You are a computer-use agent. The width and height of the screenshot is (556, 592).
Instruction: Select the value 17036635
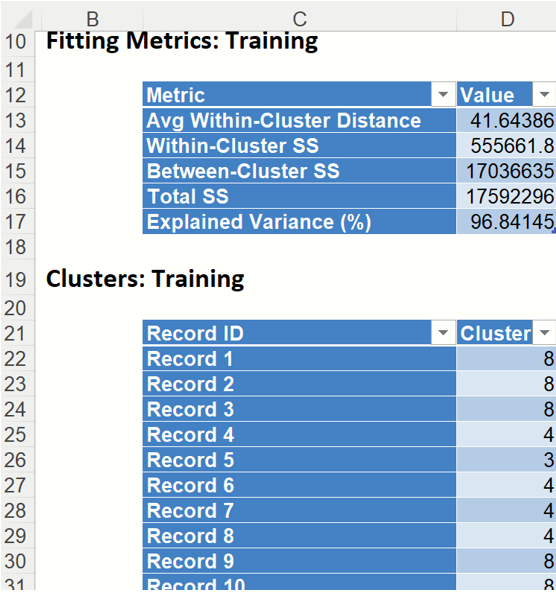click(x=506, y=171)
